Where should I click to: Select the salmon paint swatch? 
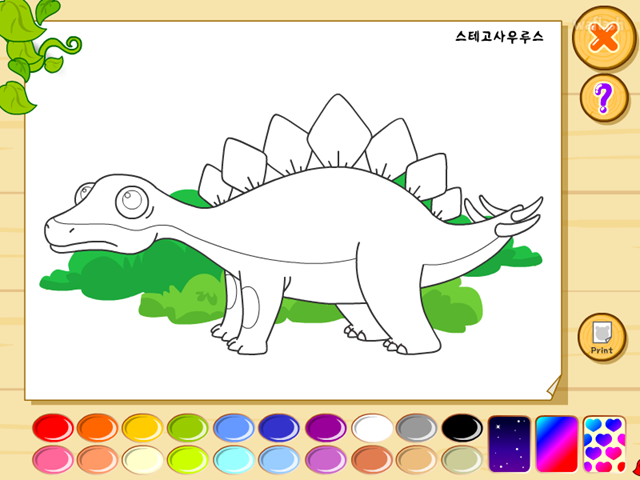98,459
